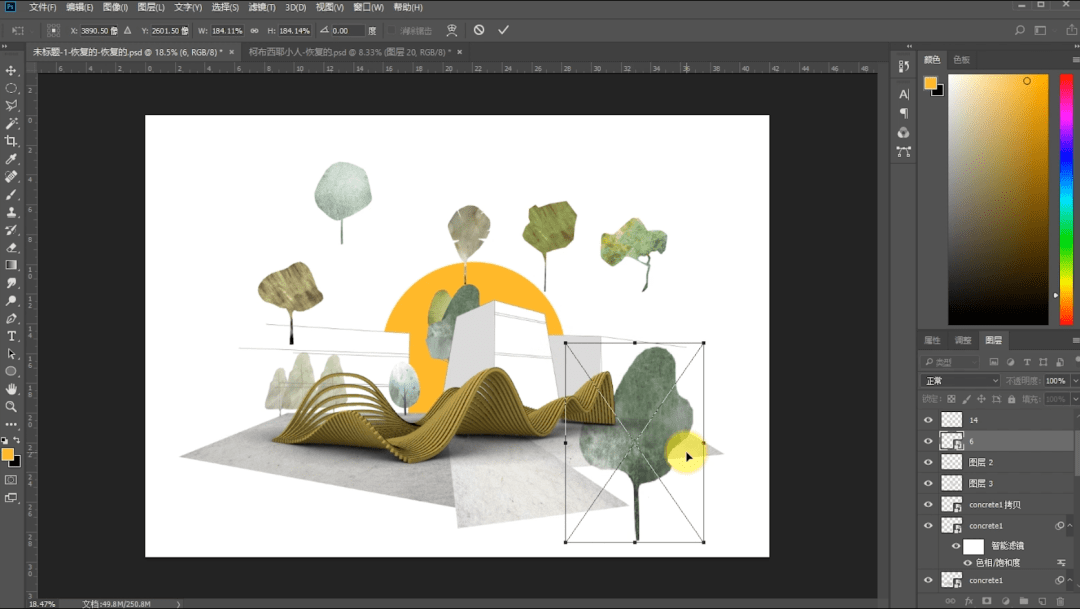Click the link icon between W and H
This screenshot has width=1080, height=609.
(254, 30)
